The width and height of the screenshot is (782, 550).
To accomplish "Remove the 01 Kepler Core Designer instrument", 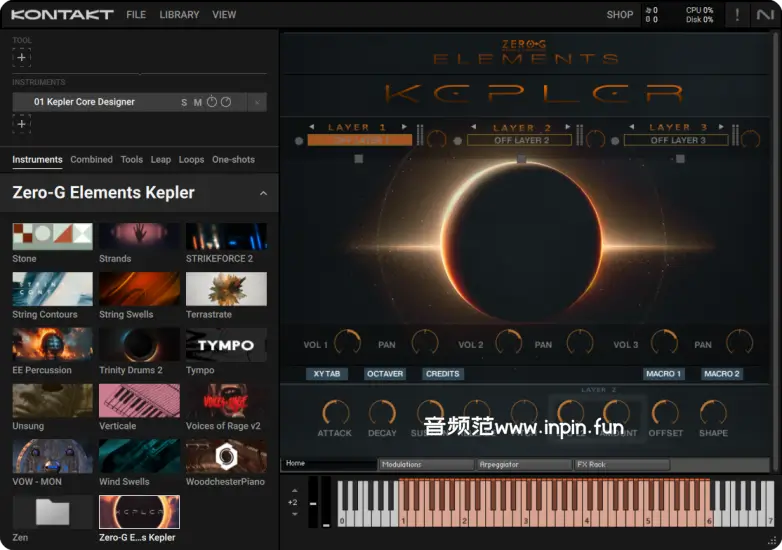I will tap(257, 102).
